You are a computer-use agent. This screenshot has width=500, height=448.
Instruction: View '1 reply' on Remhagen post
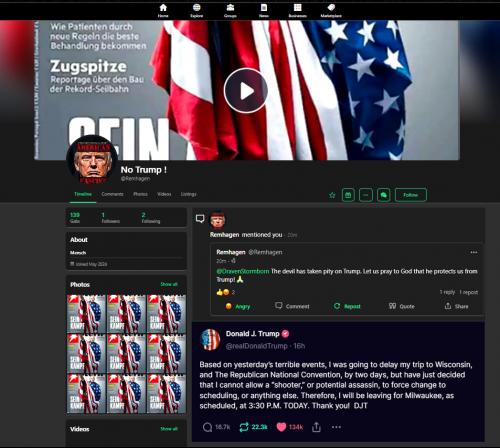click(447, 292)
